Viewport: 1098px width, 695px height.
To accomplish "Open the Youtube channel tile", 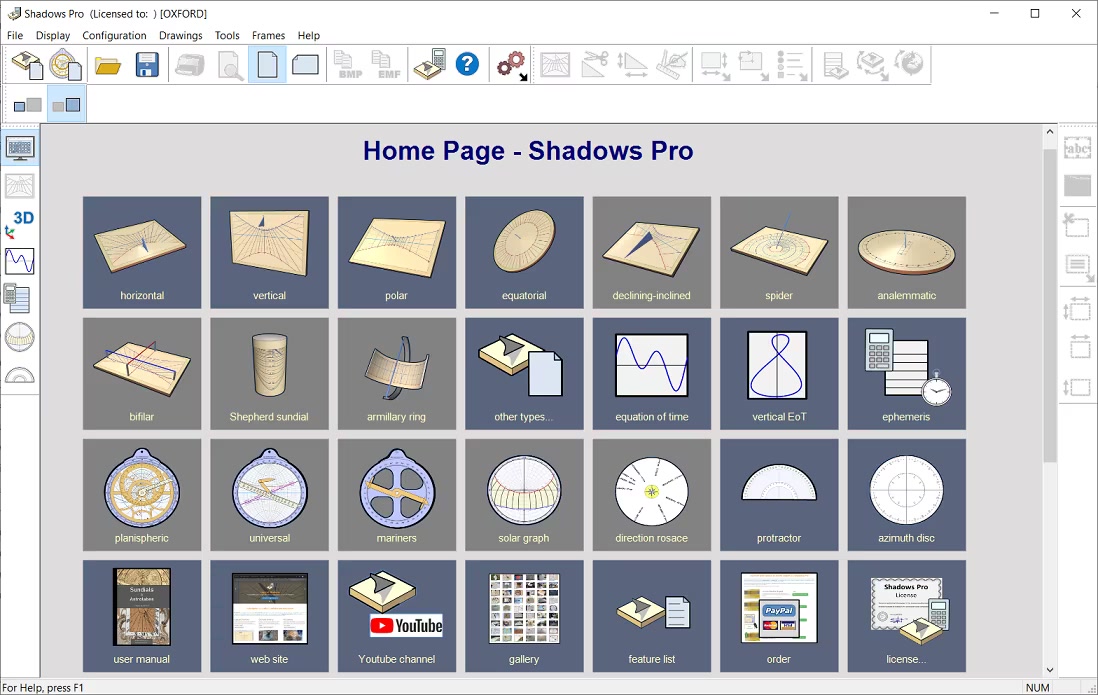I will [396, 616].
